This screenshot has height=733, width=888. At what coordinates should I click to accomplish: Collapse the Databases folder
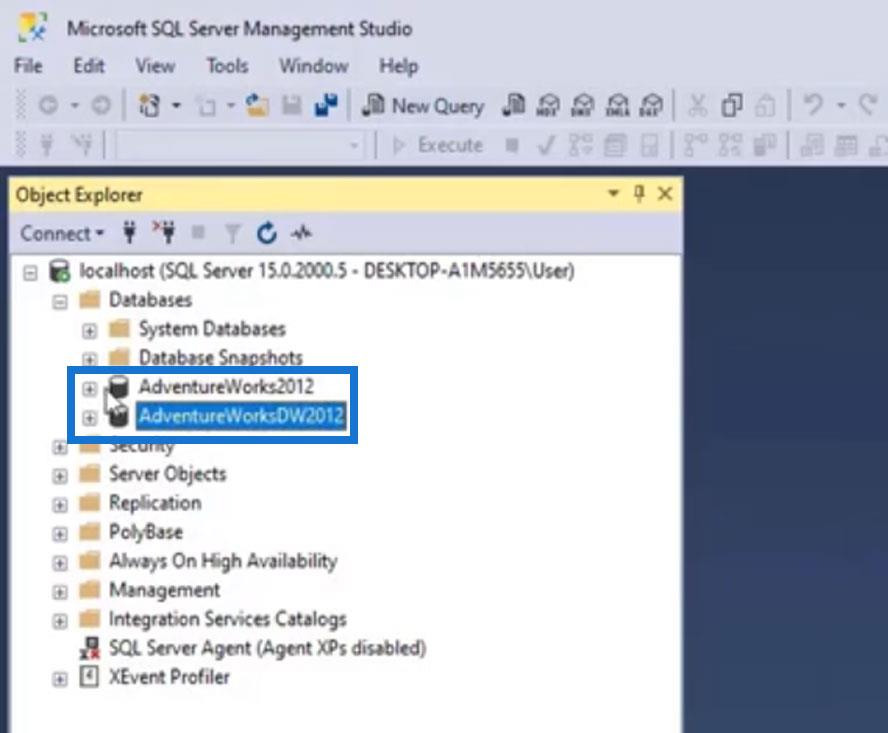click(59, 302)
